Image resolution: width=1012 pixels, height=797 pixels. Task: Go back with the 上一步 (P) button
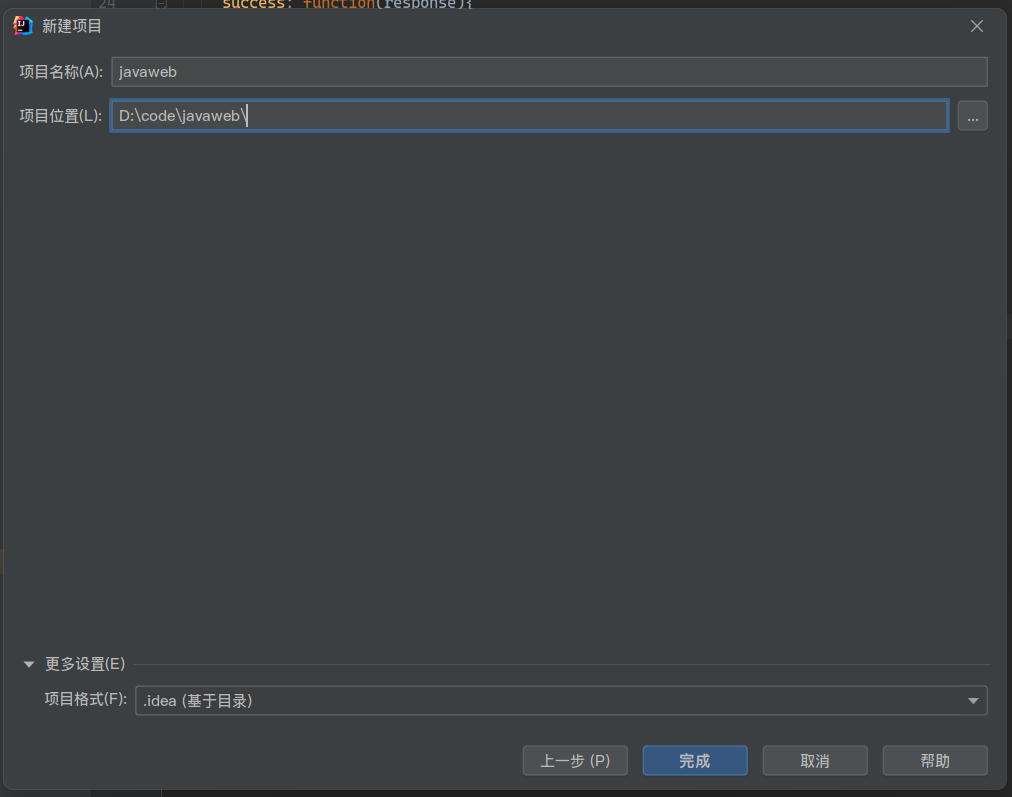tap(575, 760)
